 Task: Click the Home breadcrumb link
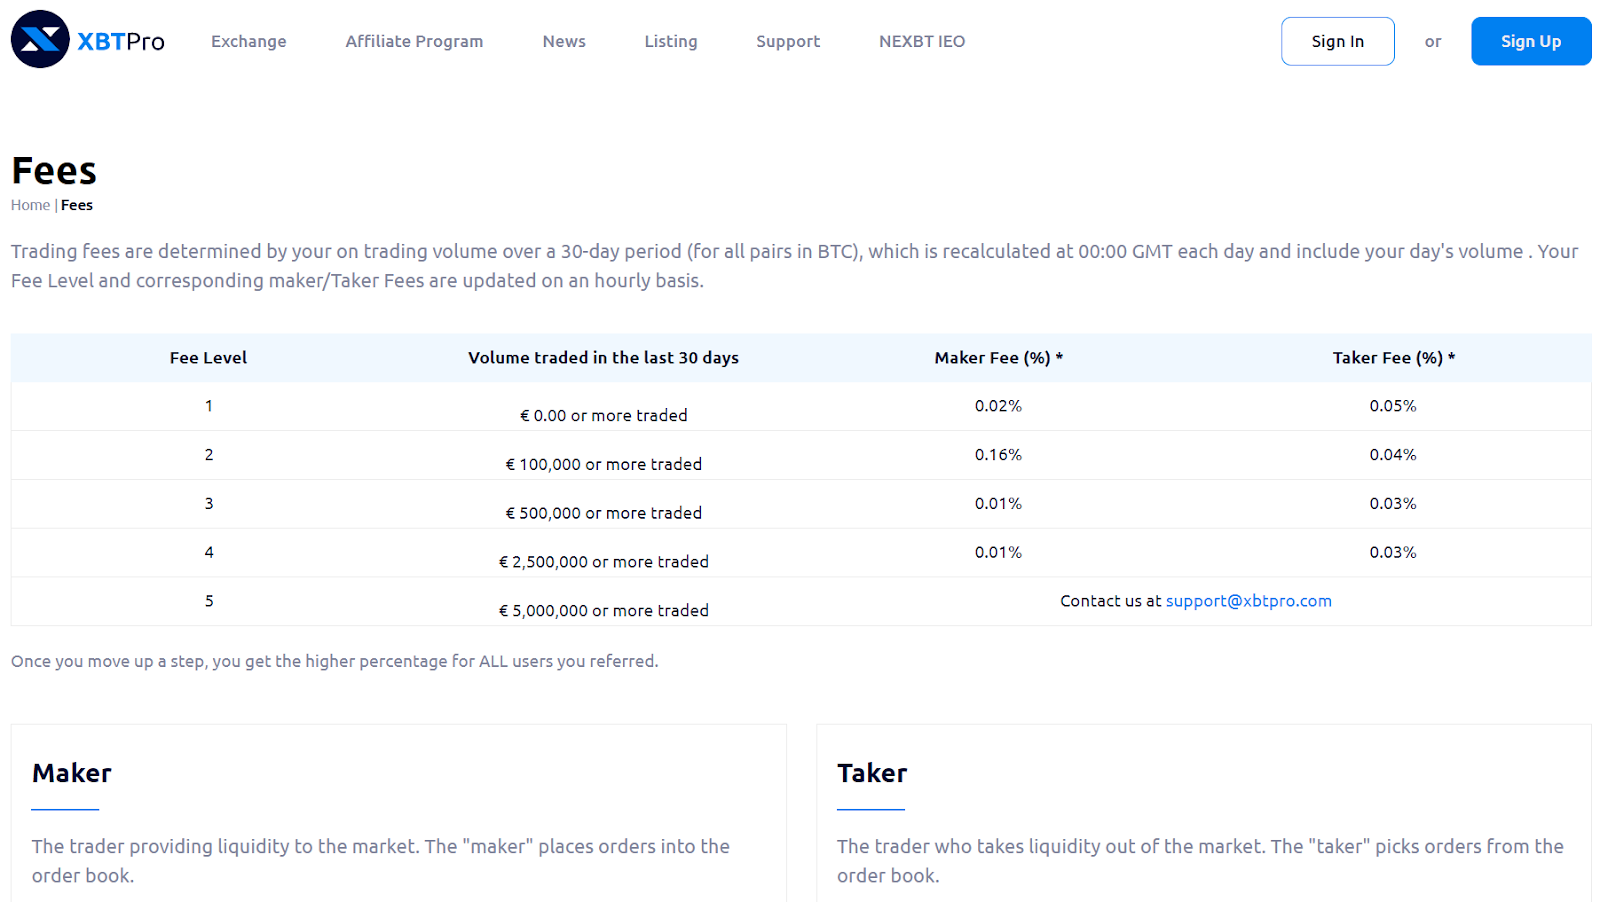[x=30, y=205]
